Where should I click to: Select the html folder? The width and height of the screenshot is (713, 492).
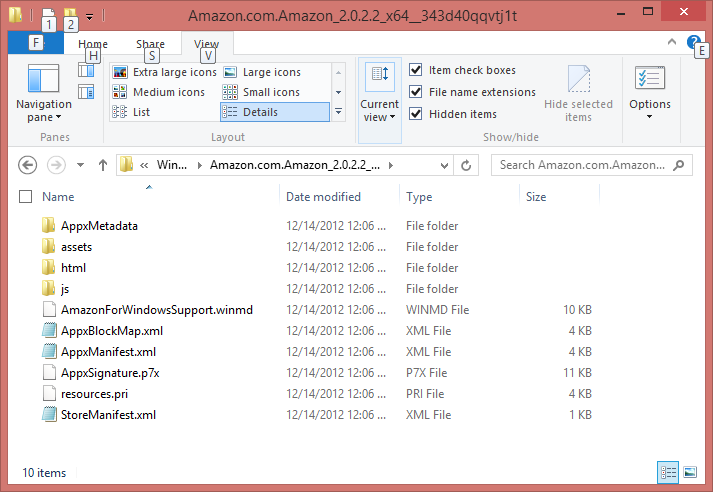coord(73,268)
